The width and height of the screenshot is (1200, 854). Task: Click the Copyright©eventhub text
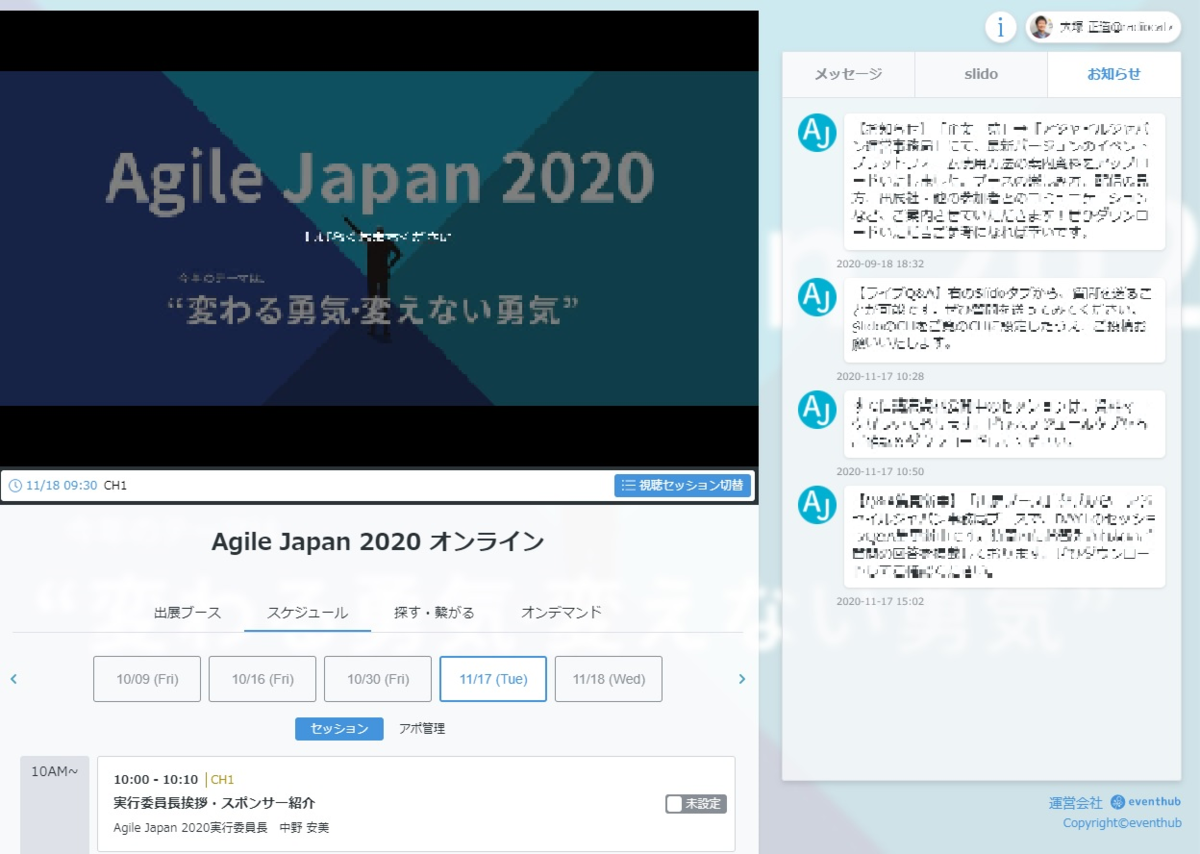[1122, 823]
